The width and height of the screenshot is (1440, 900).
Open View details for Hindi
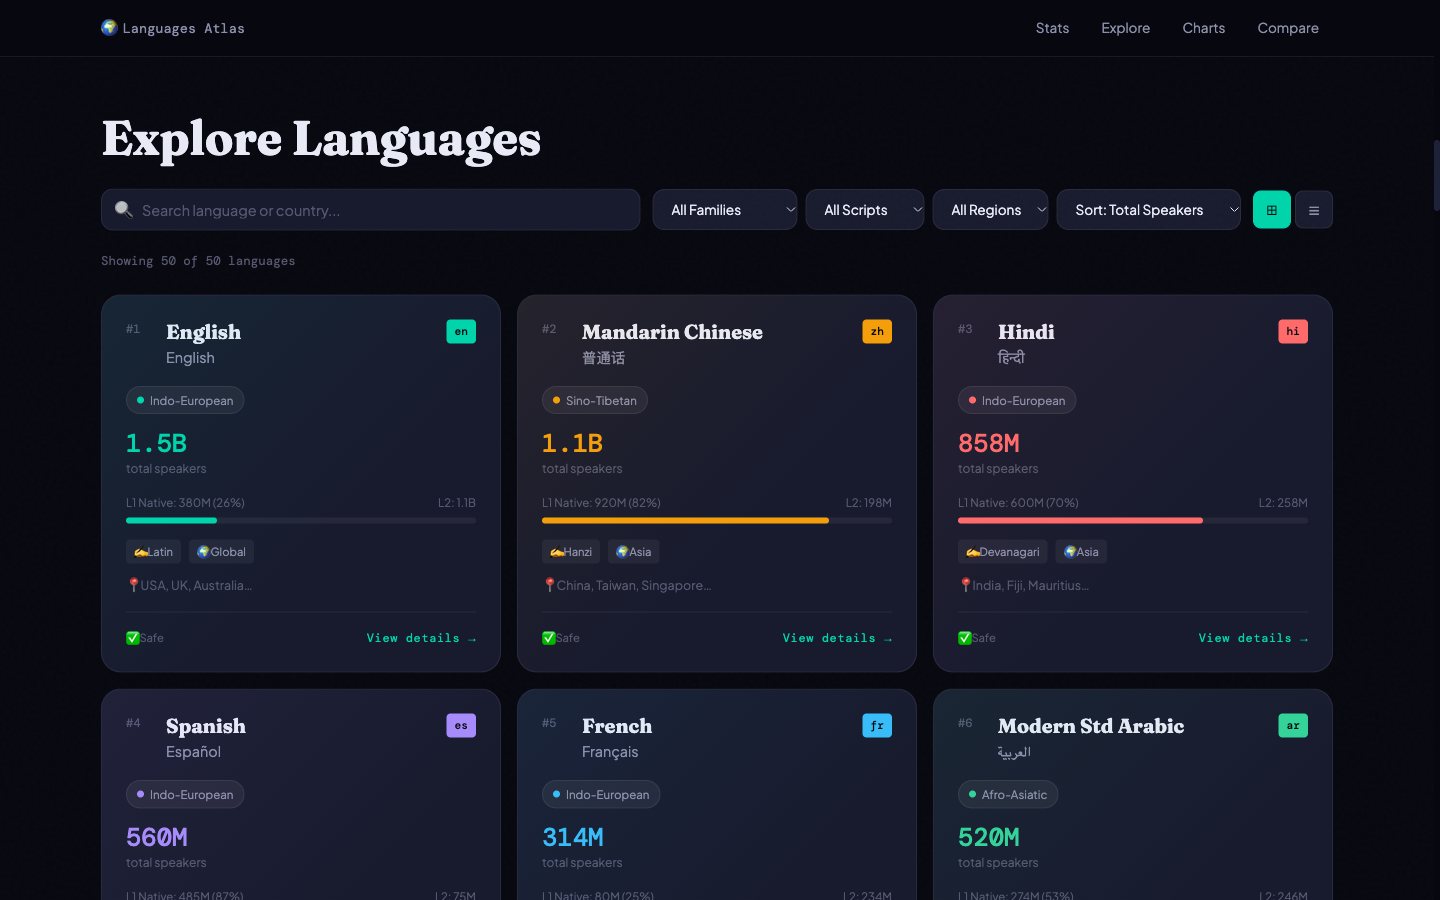click(x=1253, y=638)
